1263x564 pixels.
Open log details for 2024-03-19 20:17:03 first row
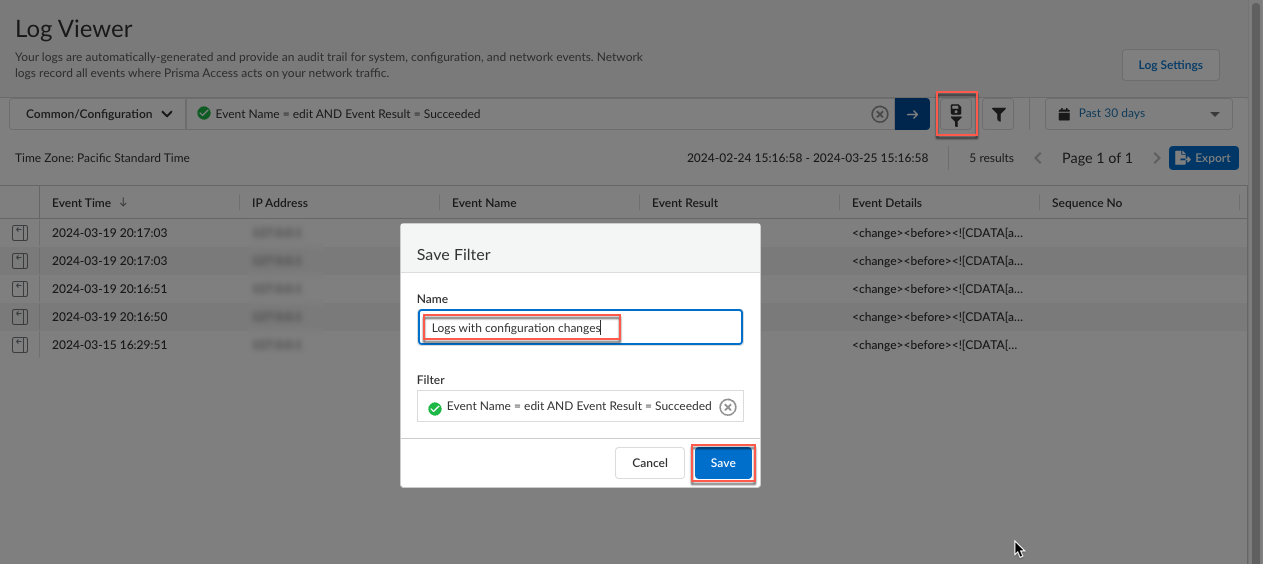point(20,233)
